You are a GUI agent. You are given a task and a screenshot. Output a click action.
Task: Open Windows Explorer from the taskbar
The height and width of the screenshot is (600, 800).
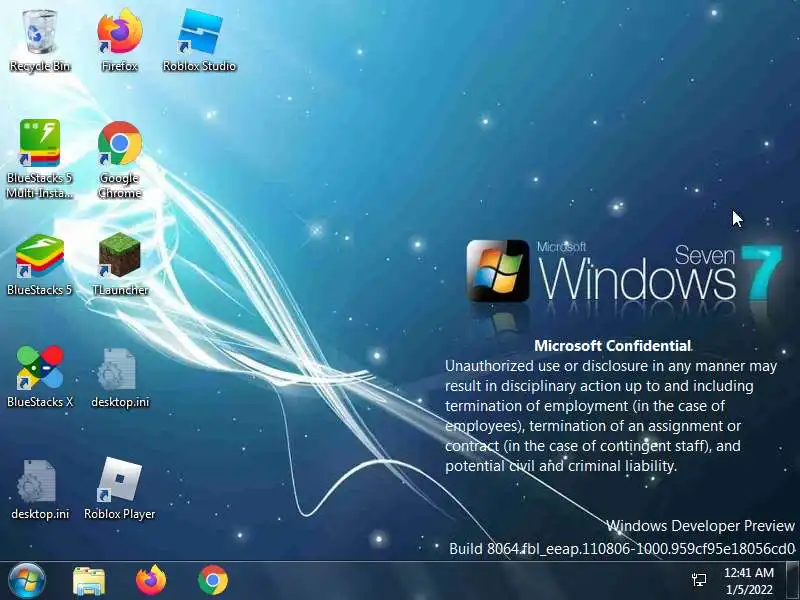[x=89, y=581]
